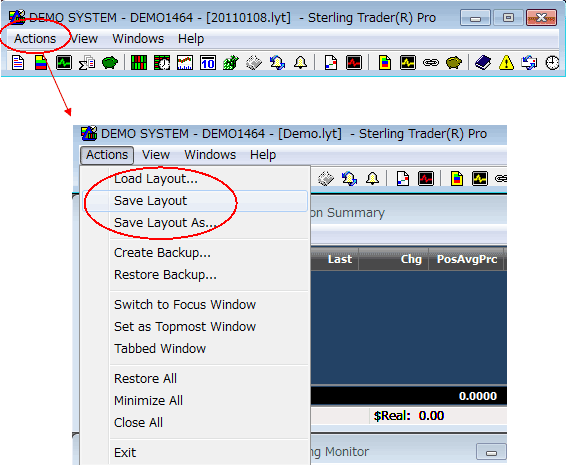Click bell with refresh arrows in Demo.lyt window

(x=349, y=179)
